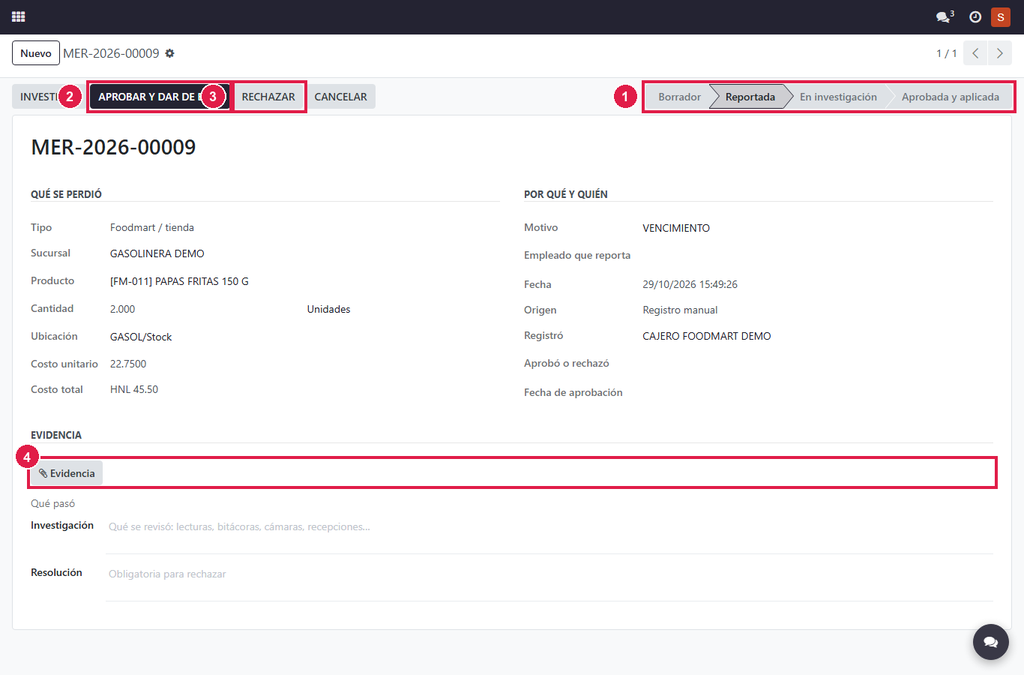Open the gear actions menu beside MER-2026-00009

(170, 54)
